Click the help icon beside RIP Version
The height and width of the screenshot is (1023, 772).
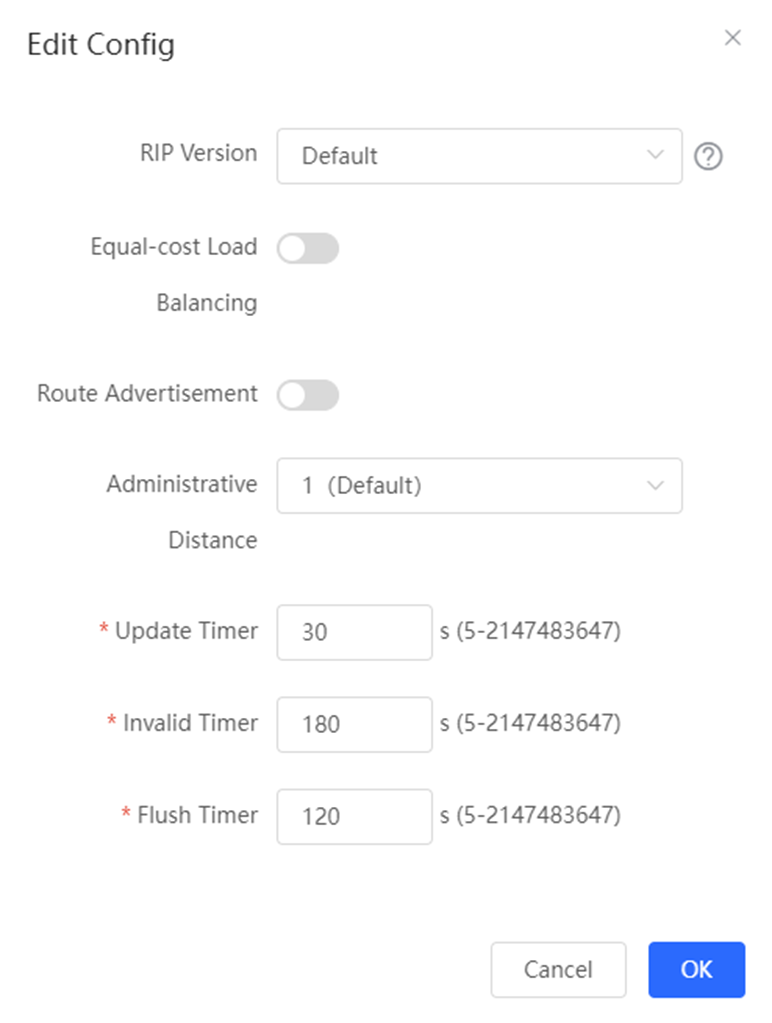coord(708,157)
